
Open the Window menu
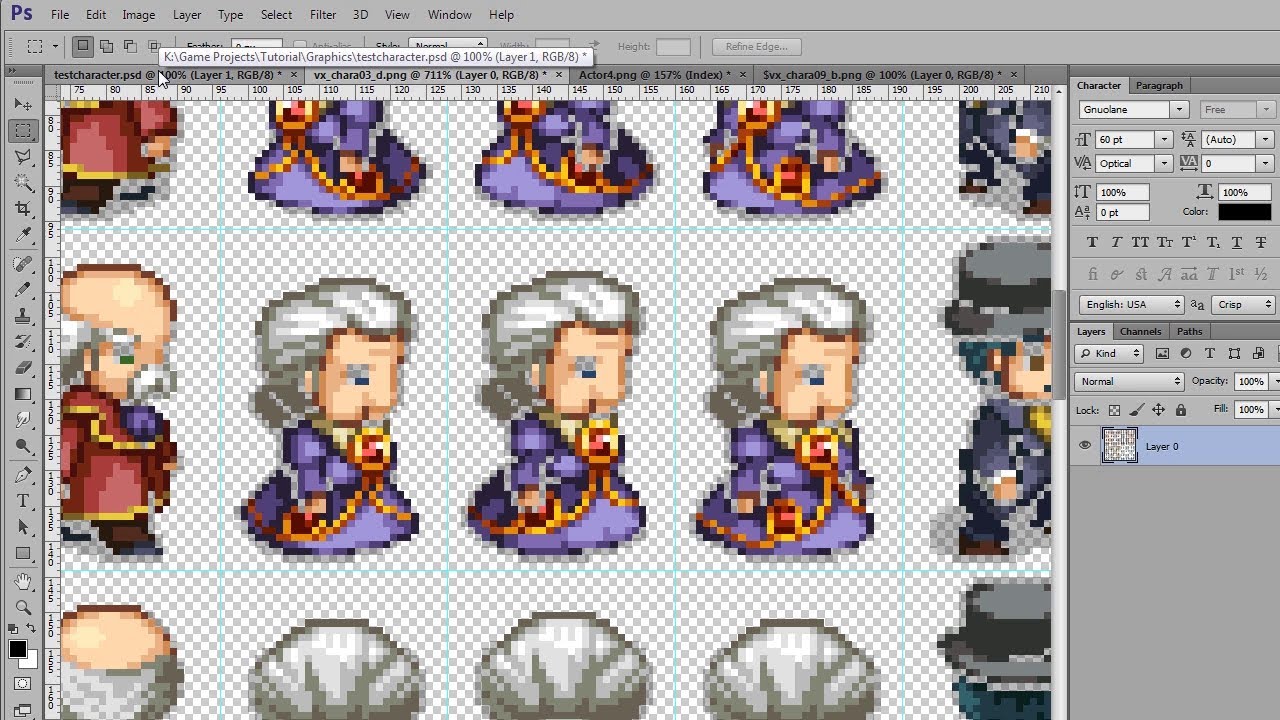[x=450, y=14]
